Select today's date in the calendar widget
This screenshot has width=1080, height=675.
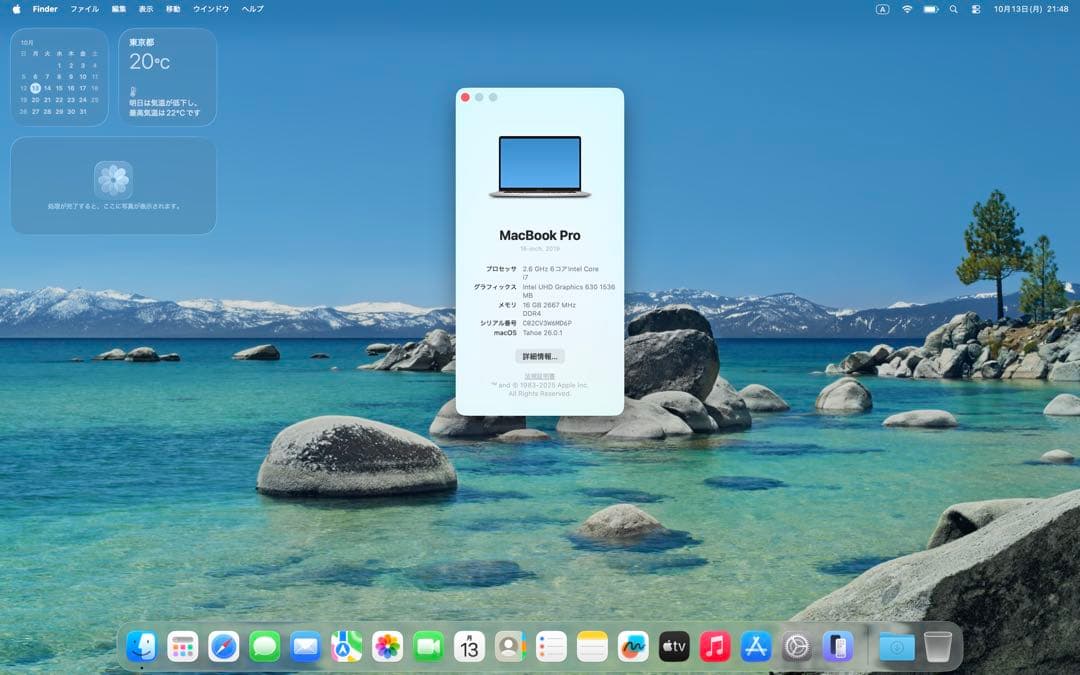[x=36, y=87]
